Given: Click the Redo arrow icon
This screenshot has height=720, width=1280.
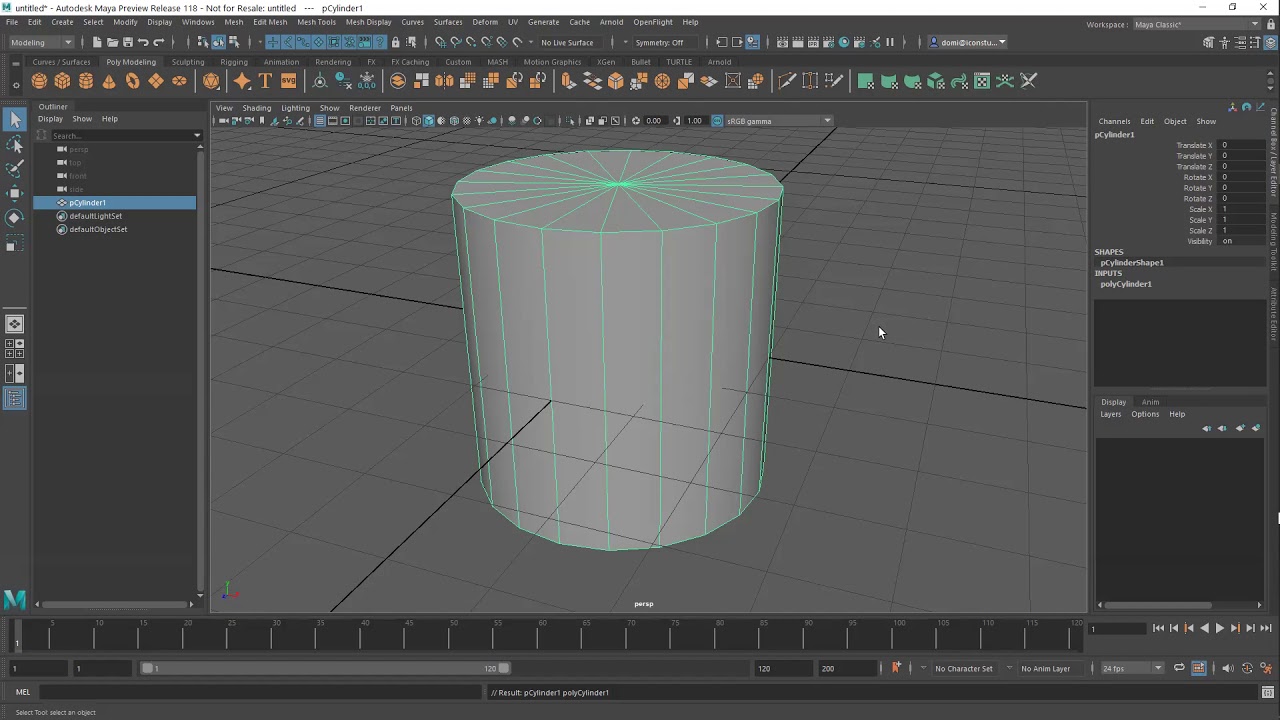Looking at the screenshot, I should pyautogui.click(x=158, y=42).
